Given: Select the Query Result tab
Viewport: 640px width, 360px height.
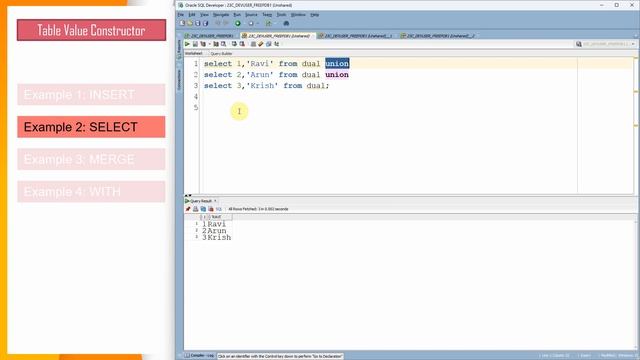Looking at the screenshot, I should [x=201, y=201].
